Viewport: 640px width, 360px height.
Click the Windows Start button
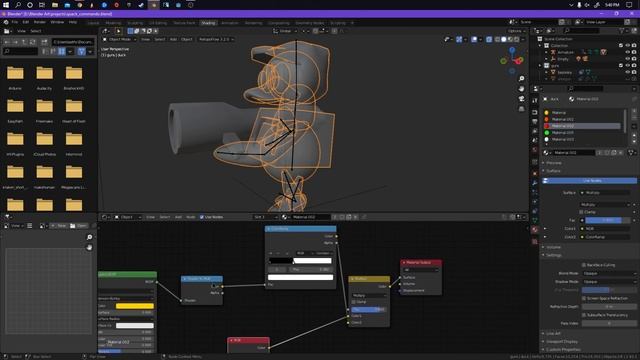click(x=6, y=5)
